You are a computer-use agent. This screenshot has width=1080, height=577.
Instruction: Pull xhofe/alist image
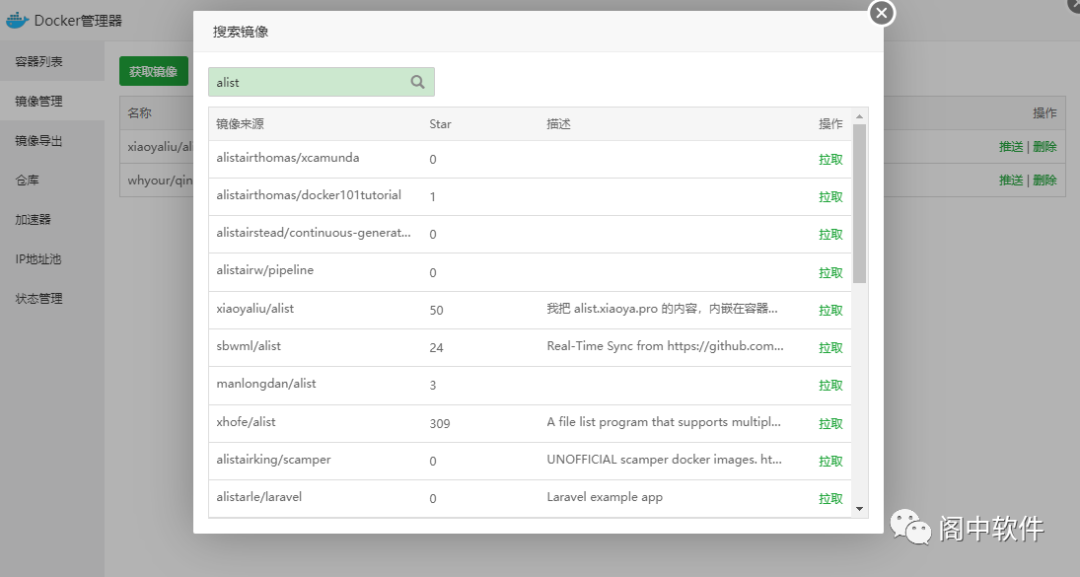[x=830, y=423]
